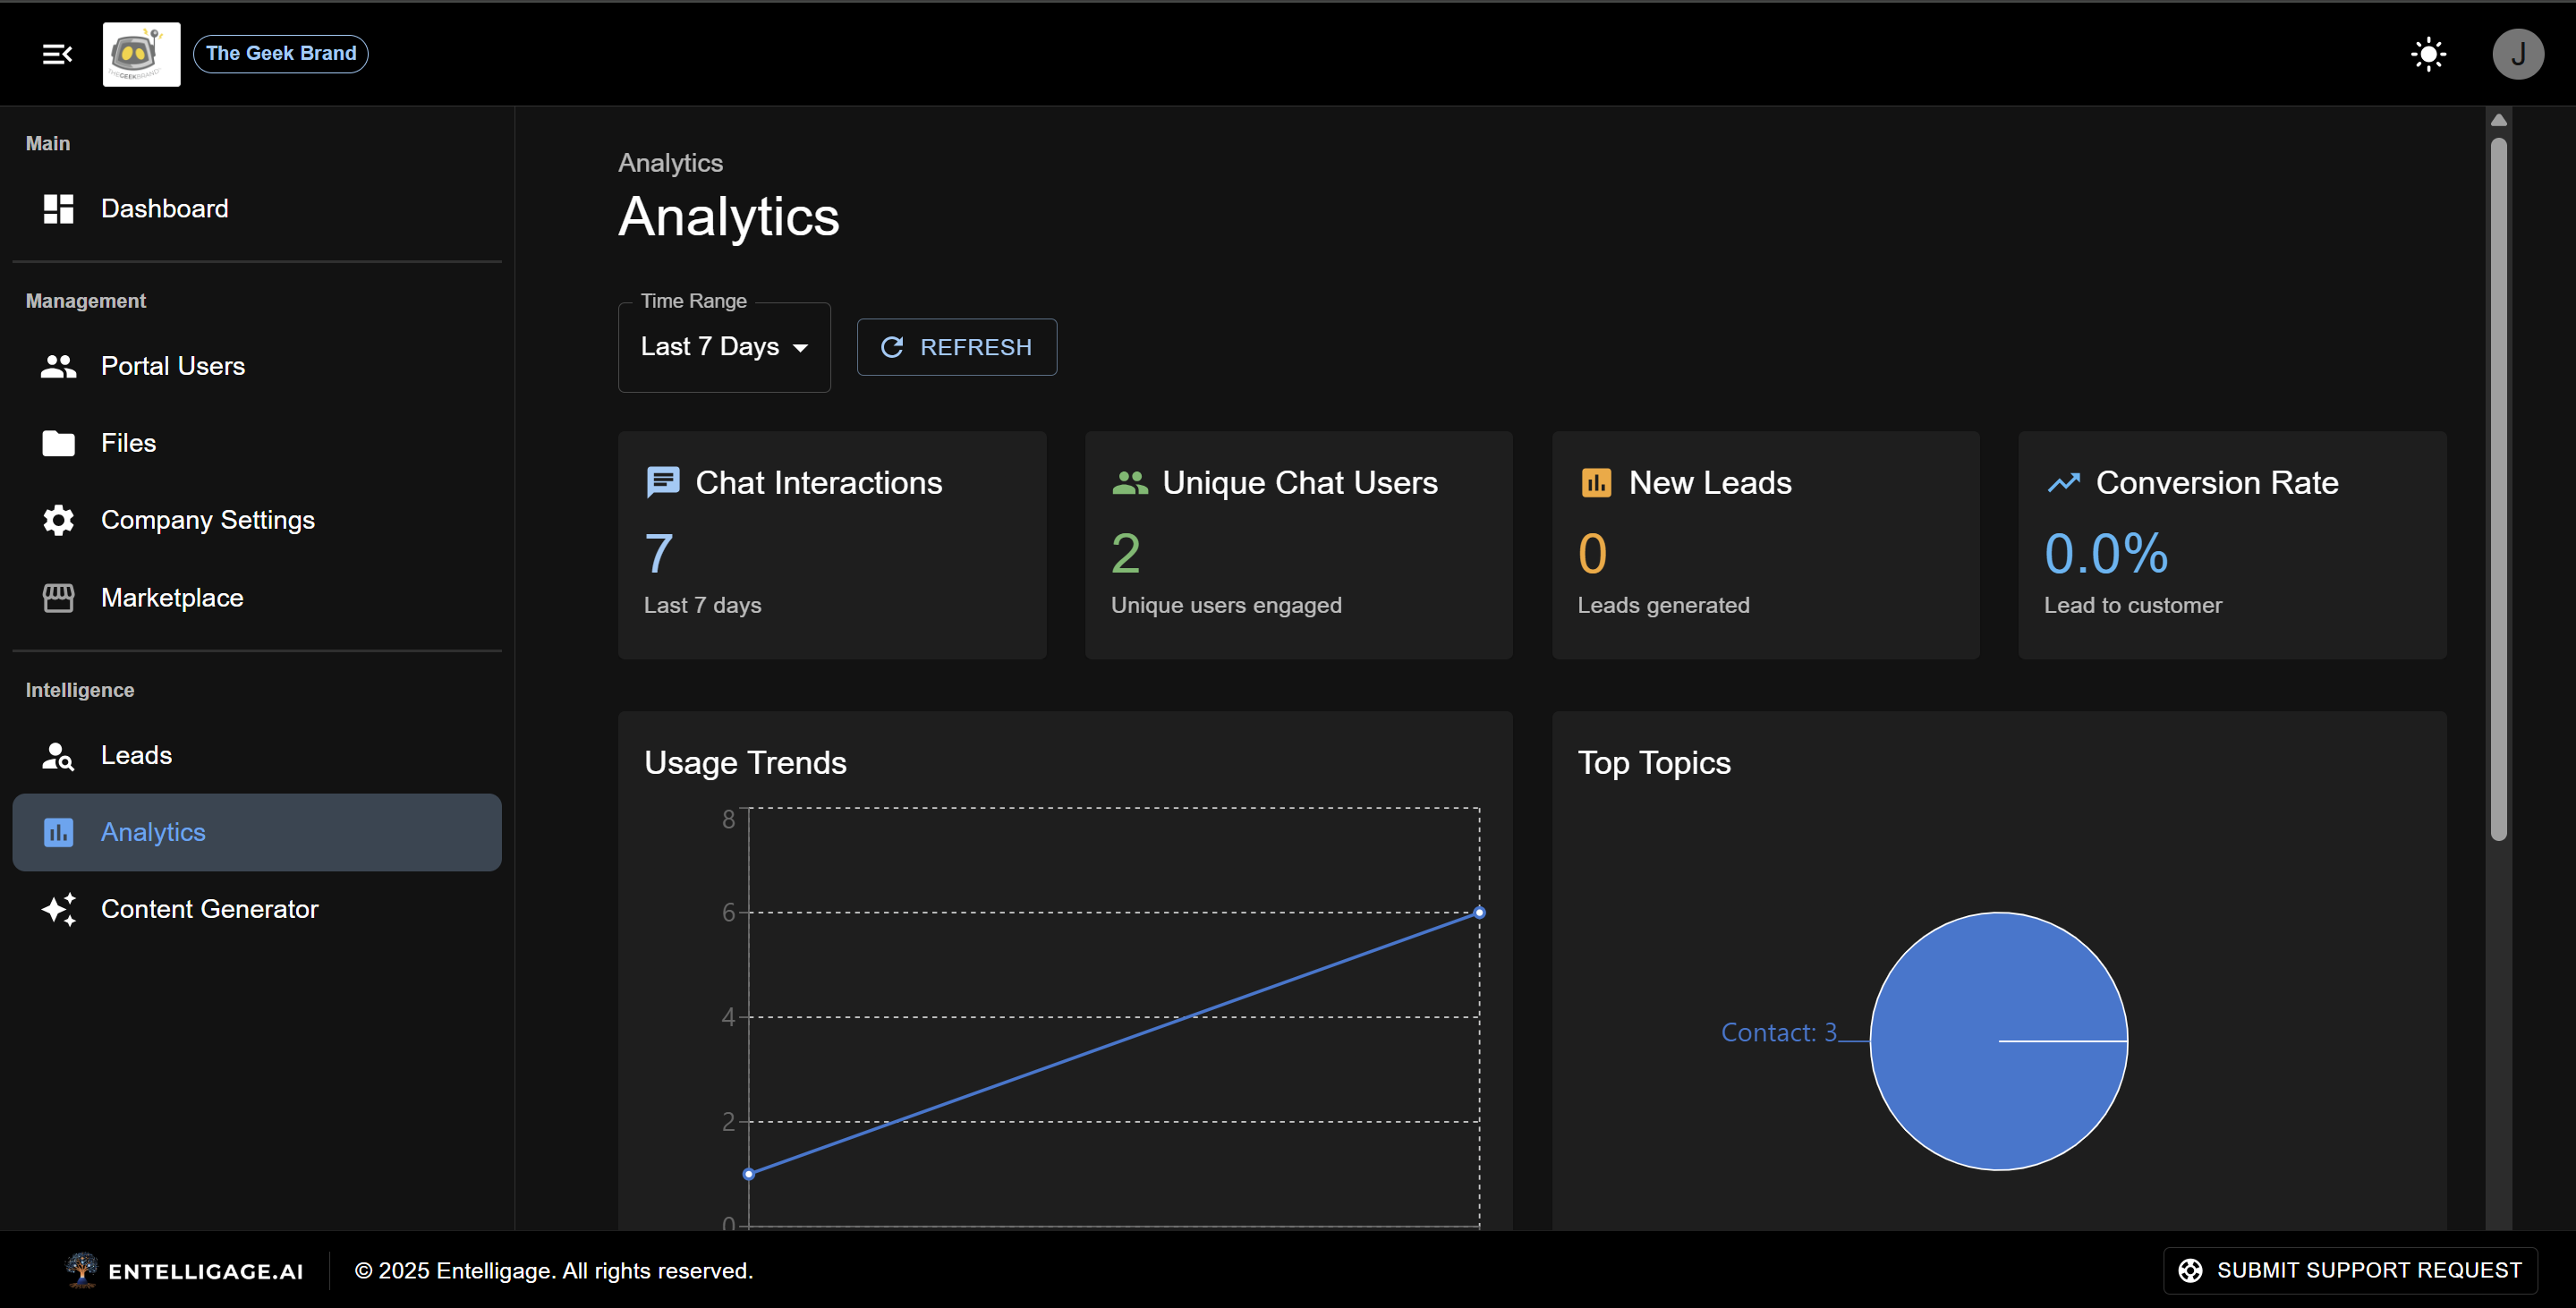Click the Content Generator sparkle icon
Viewport: 2576px width, 1308px height.
click(58, 909)
